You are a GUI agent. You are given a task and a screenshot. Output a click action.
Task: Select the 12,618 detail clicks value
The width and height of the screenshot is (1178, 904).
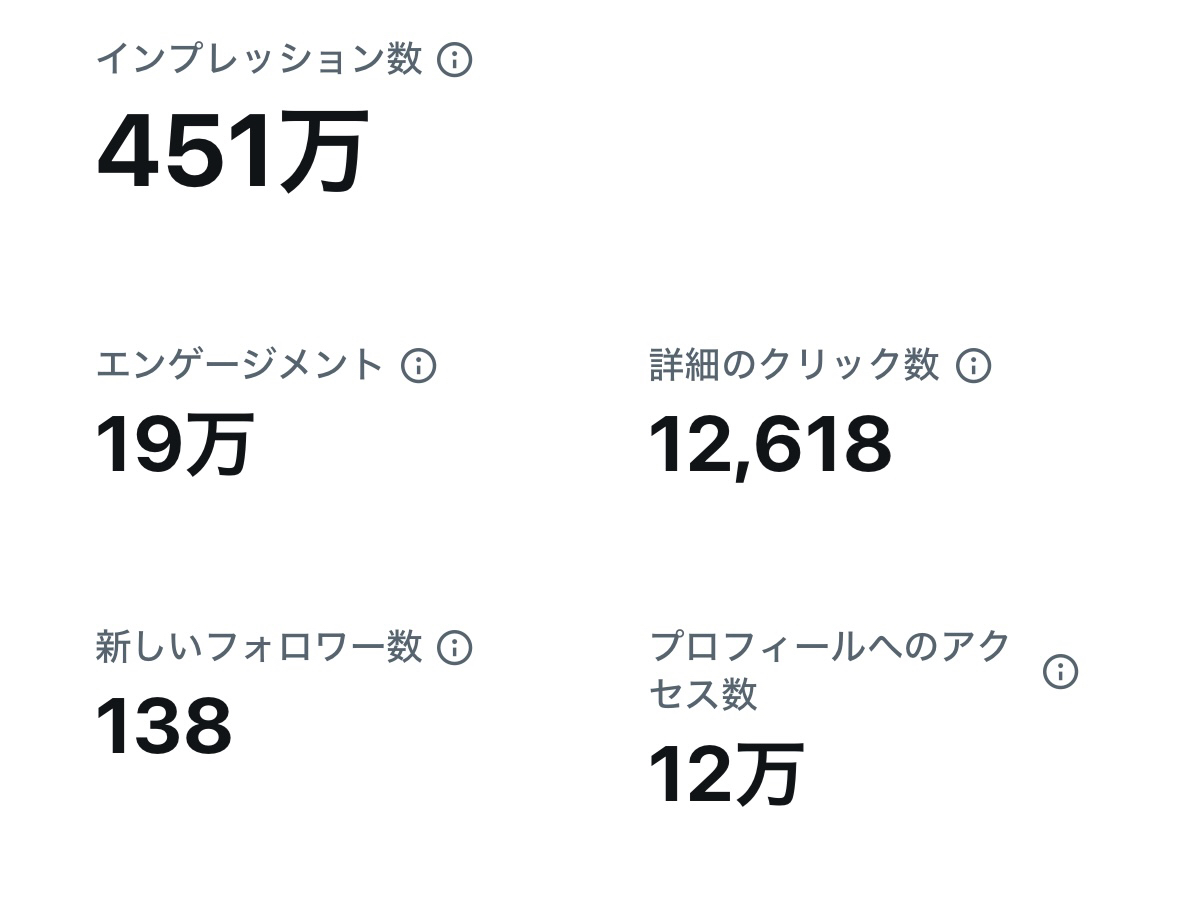point(770,445)
